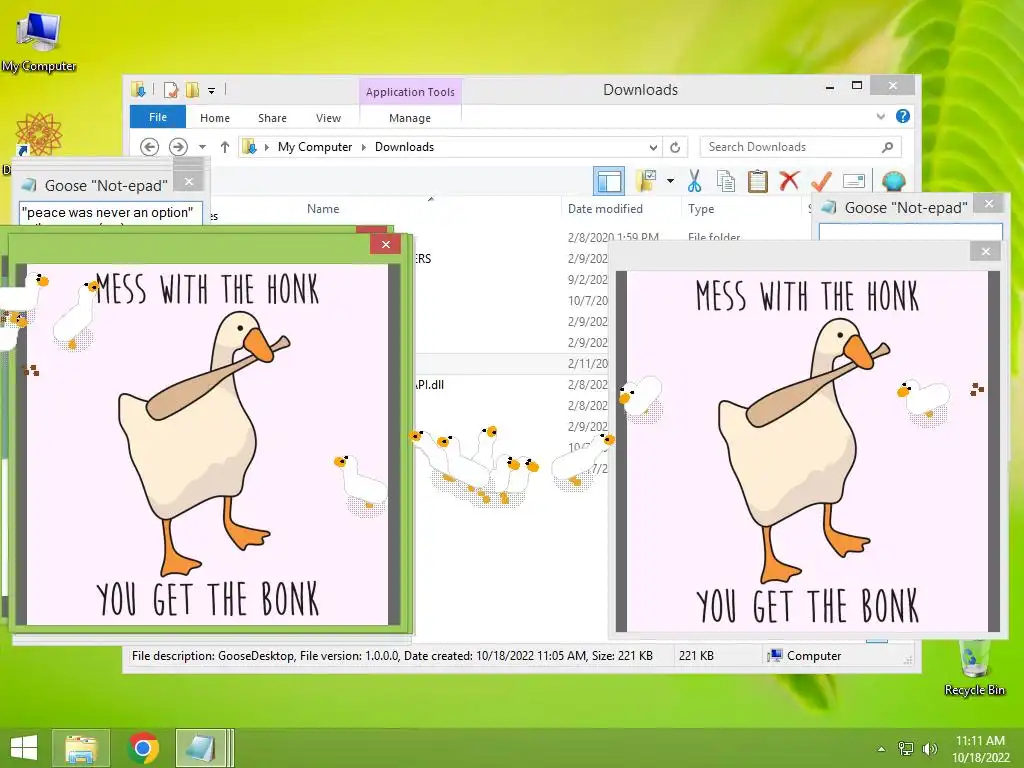1024x768 pixels.
Task: Go forward with the Forward arrow
Action: click(x=178, y=147)
